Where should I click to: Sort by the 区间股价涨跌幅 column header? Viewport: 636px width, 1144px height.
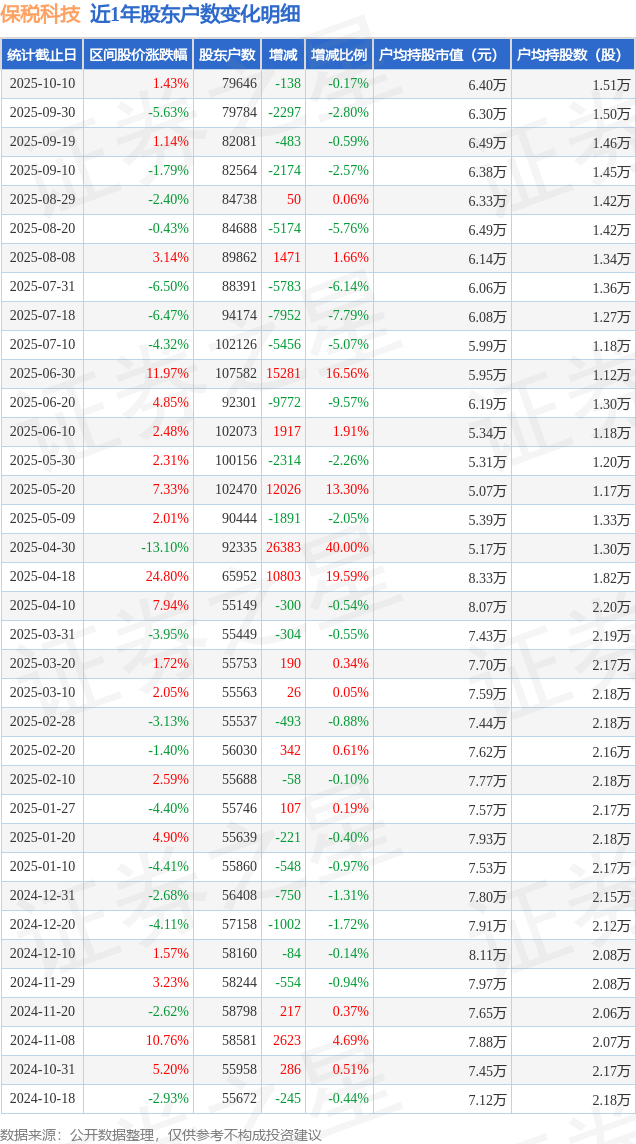tap(137, 55)
